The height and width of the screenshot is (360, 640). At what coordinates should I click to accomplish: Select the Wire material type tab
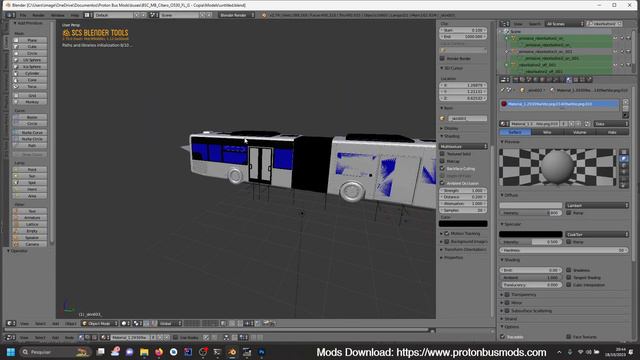pos(547,132)
